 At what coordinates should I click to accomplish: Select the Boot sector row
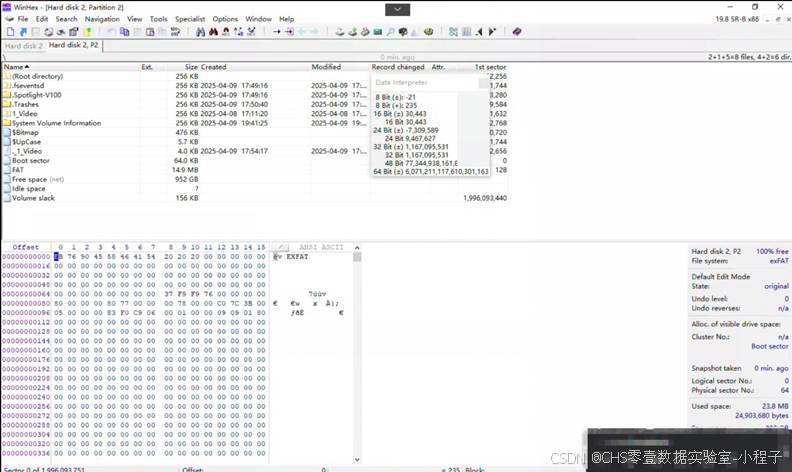click(255, 161)
